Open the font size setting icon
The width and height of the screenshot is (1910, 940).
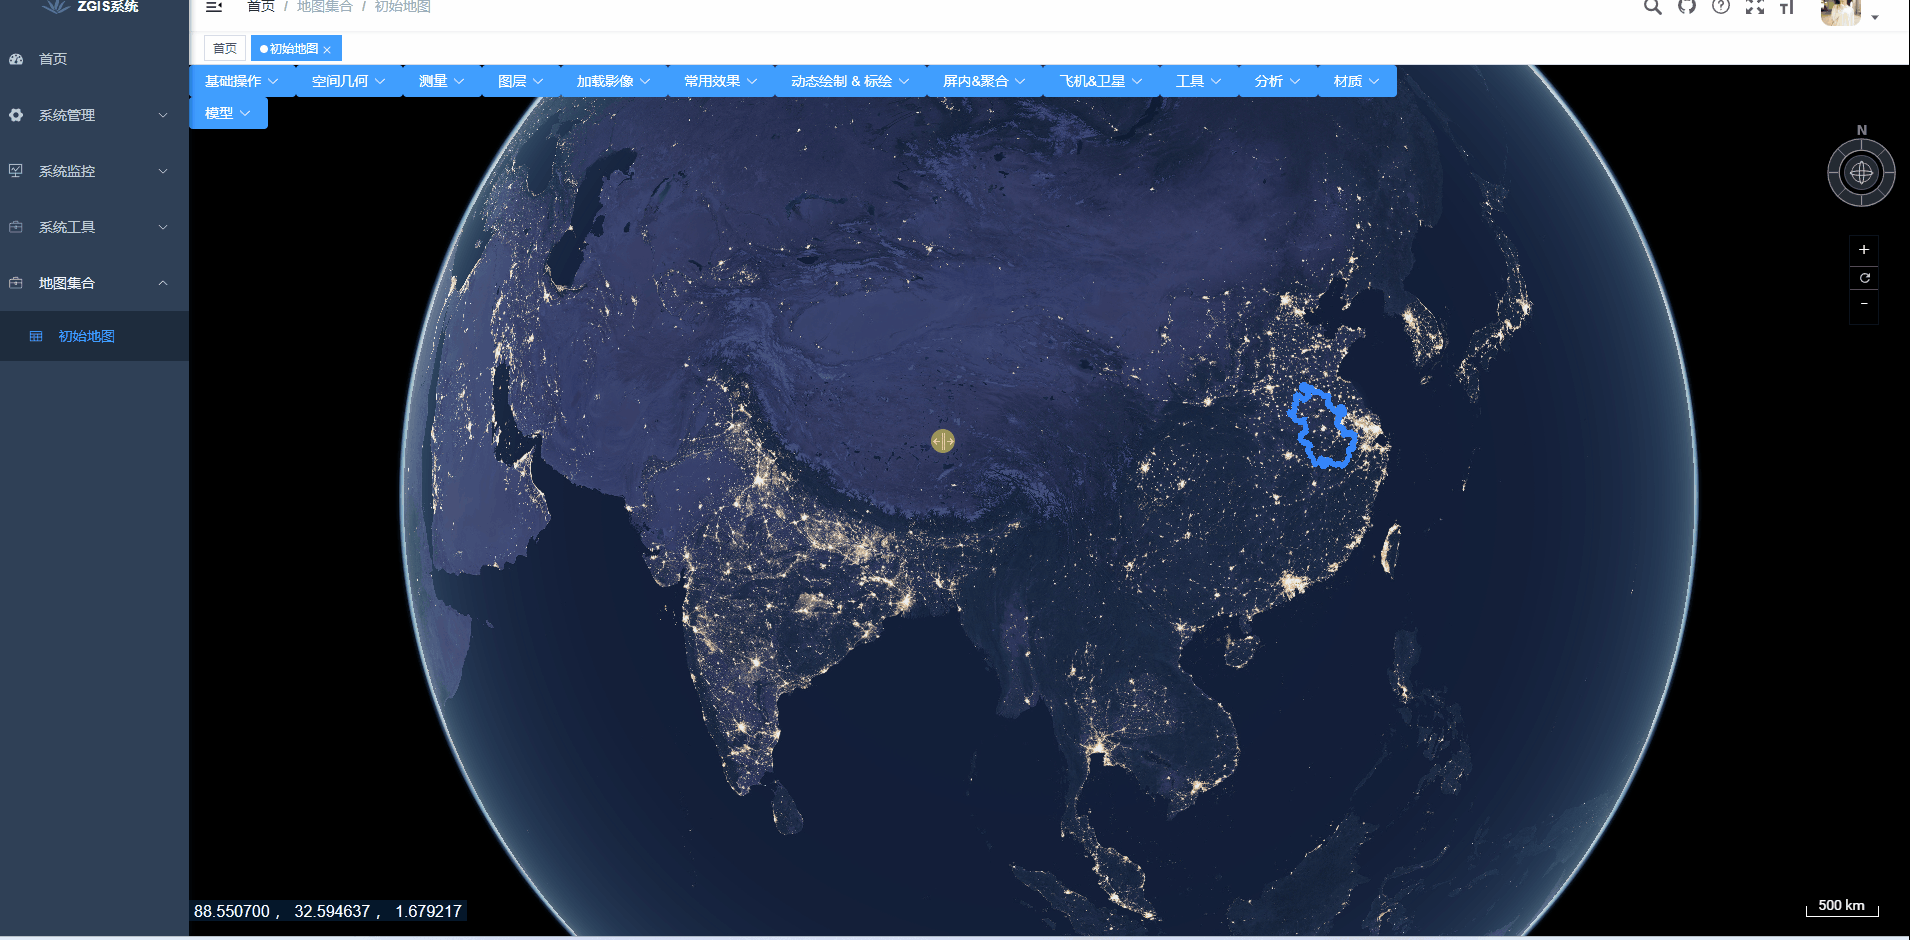(1787, 6)
